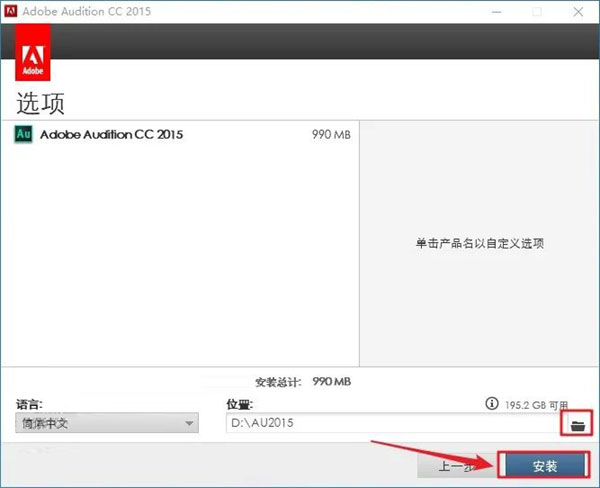This screenshot has height=488, width=600.
Task: Click the Au product icon
Action: [23, 134]
